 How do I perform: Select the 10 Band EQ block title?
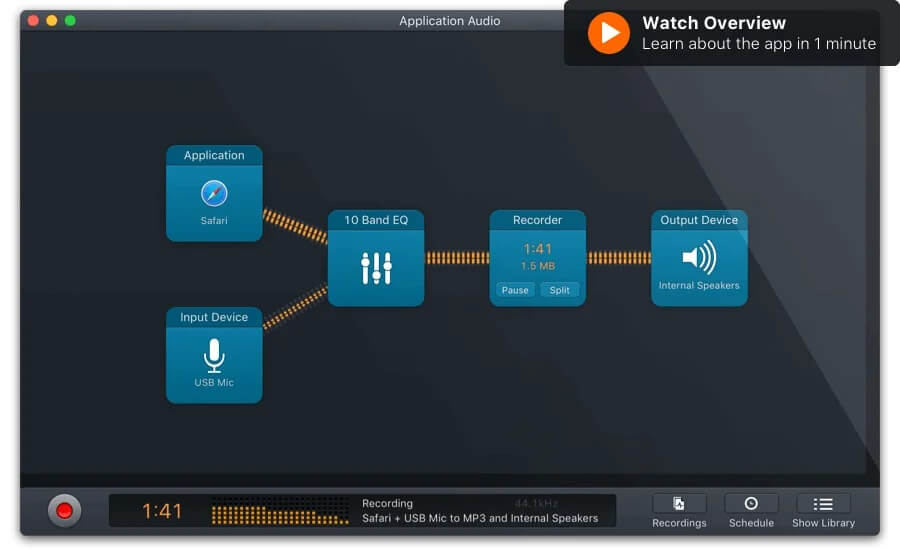point(376,220)
